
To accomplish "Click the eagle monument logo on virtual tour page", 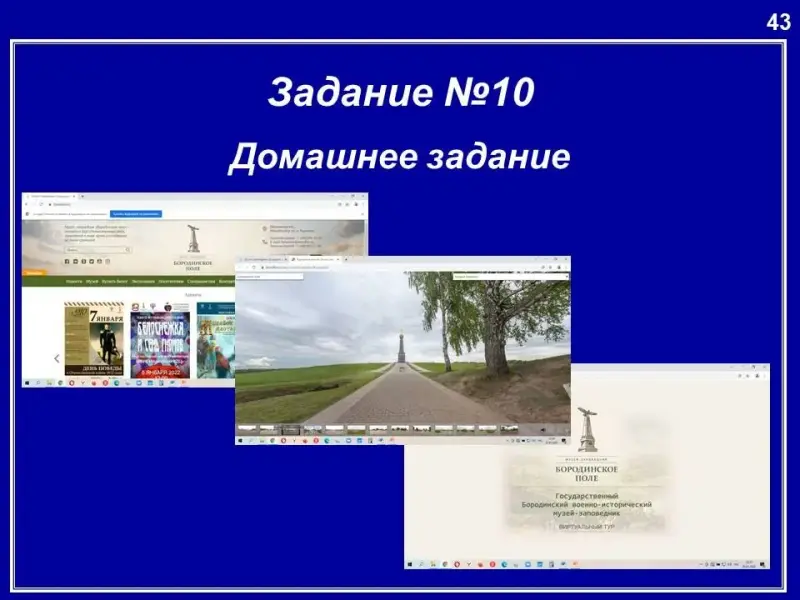I will pyautogui.click(x=587, y=431).
